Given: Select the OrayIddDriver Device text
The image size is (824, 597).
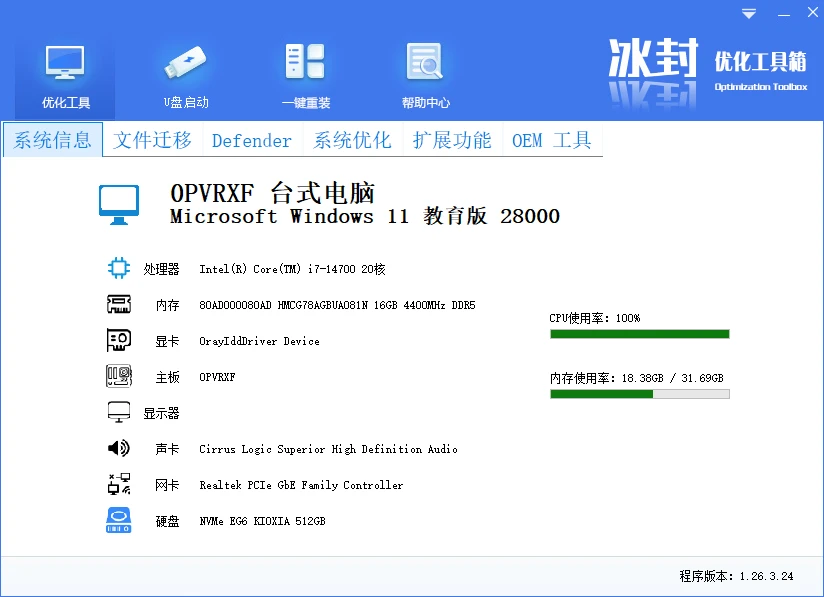Looking at the screenshot, I should [x=259, y=341].
